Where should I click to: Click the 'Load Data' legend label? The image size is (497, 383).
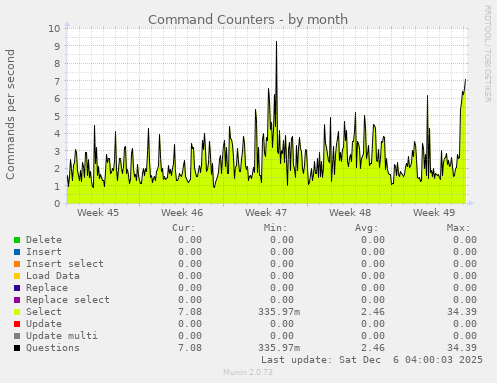(53, 276)
